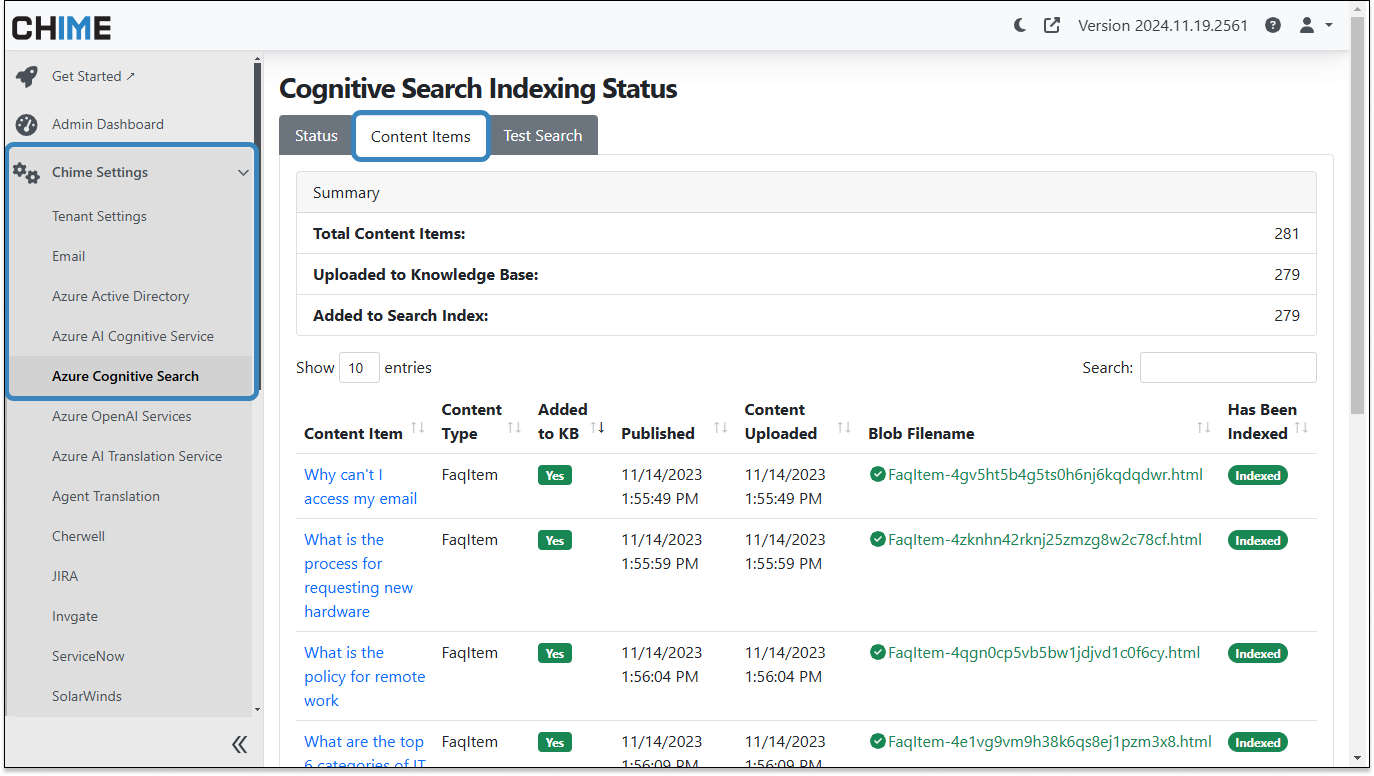The height and width of the screenshot is (776, 1374).
Task: Open 'What is the process for requesting new hardware'
Action: coord(359,576)
